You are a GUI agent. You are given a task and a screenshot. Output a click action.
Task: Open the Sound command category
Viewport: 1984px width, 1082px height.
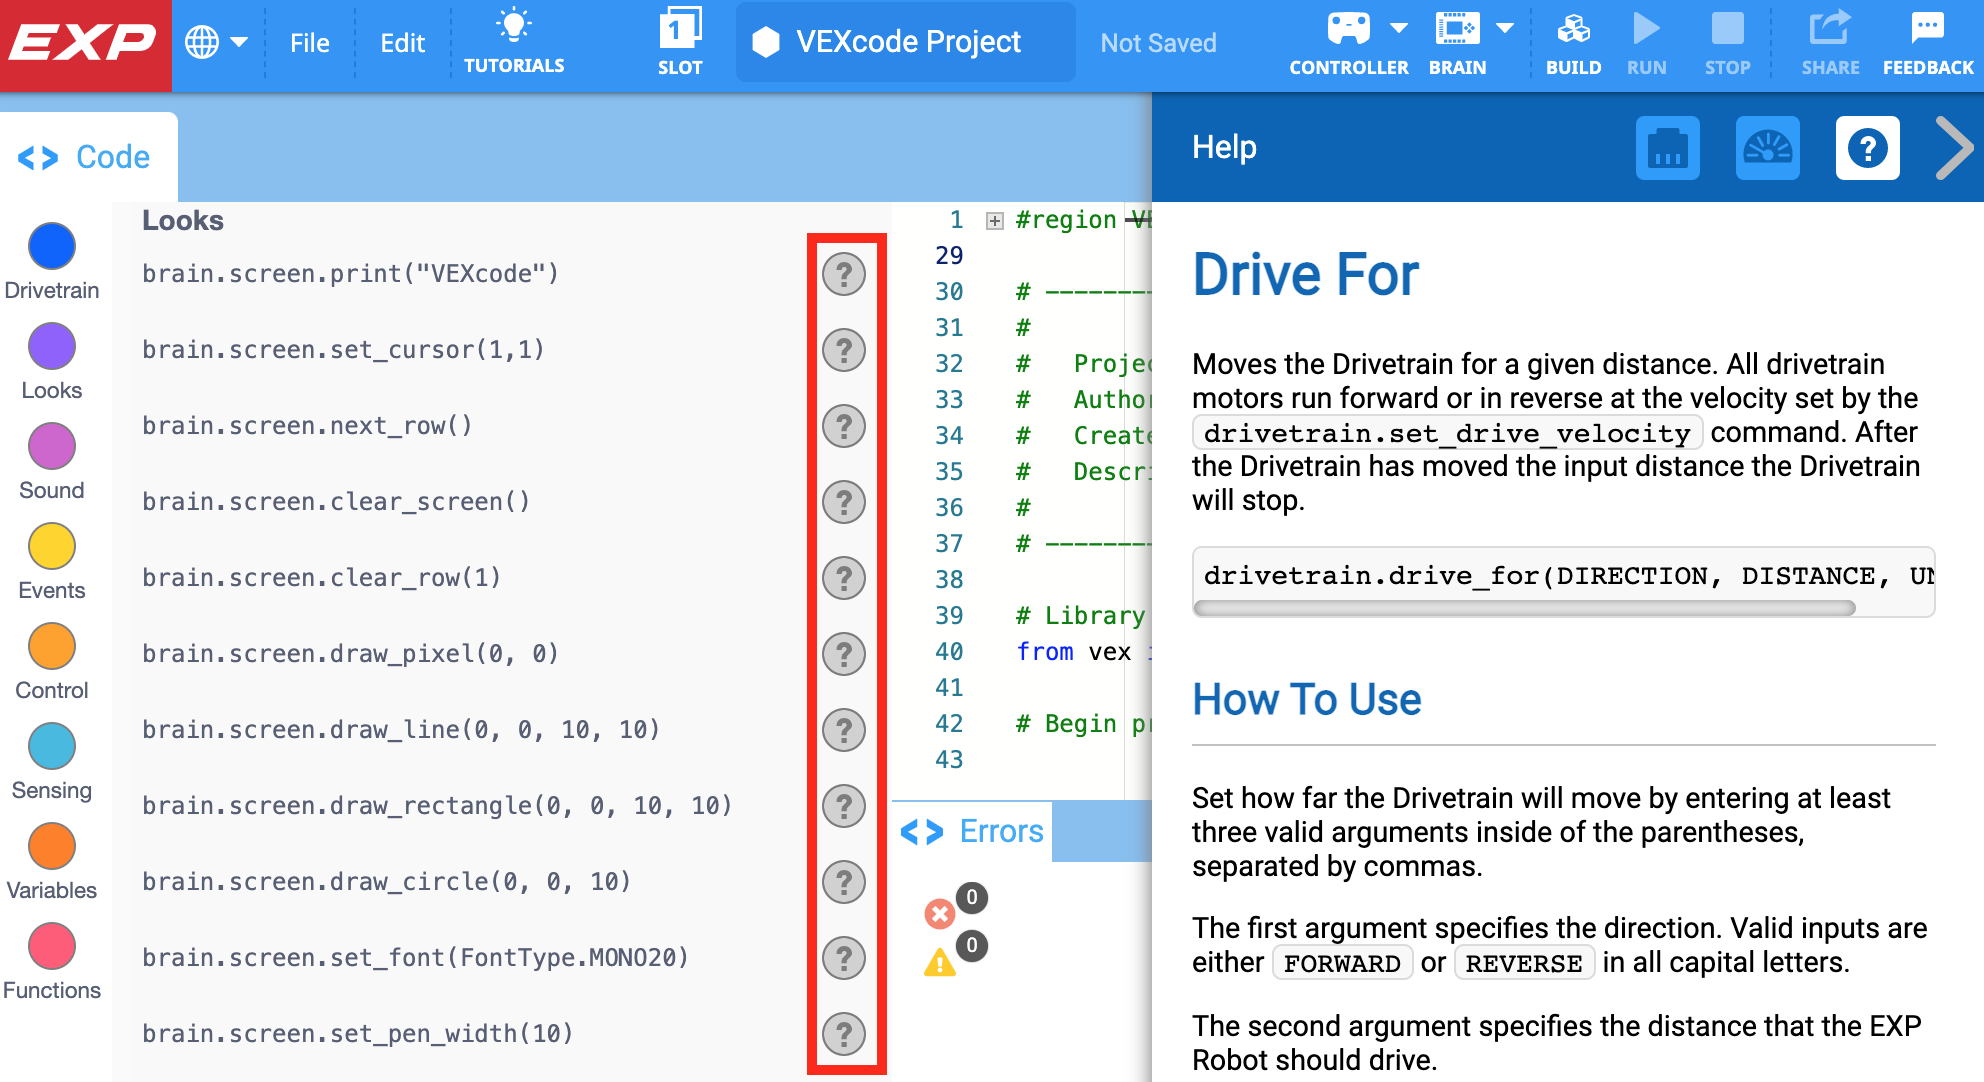tap(52, 446)
